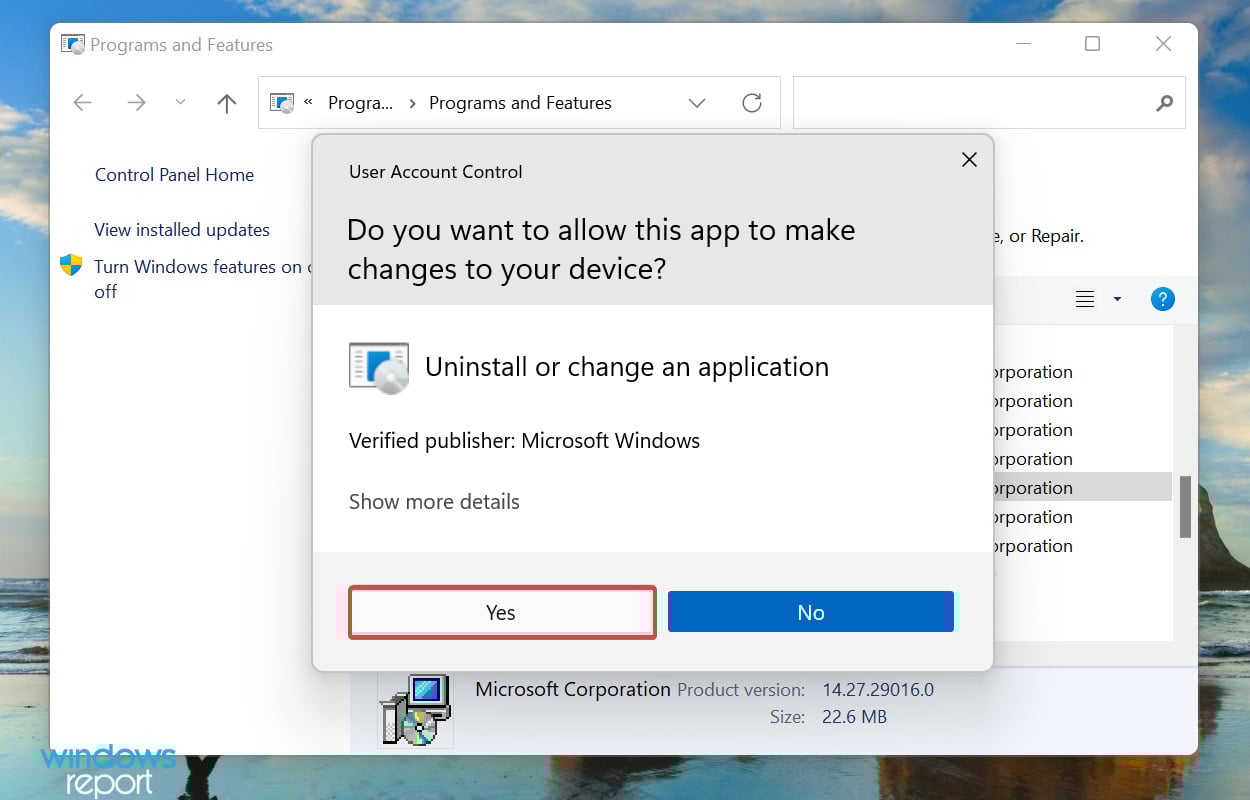Close the User Account Control dialog
Viewport: 1250px width, 800px height.
(969, 160)
